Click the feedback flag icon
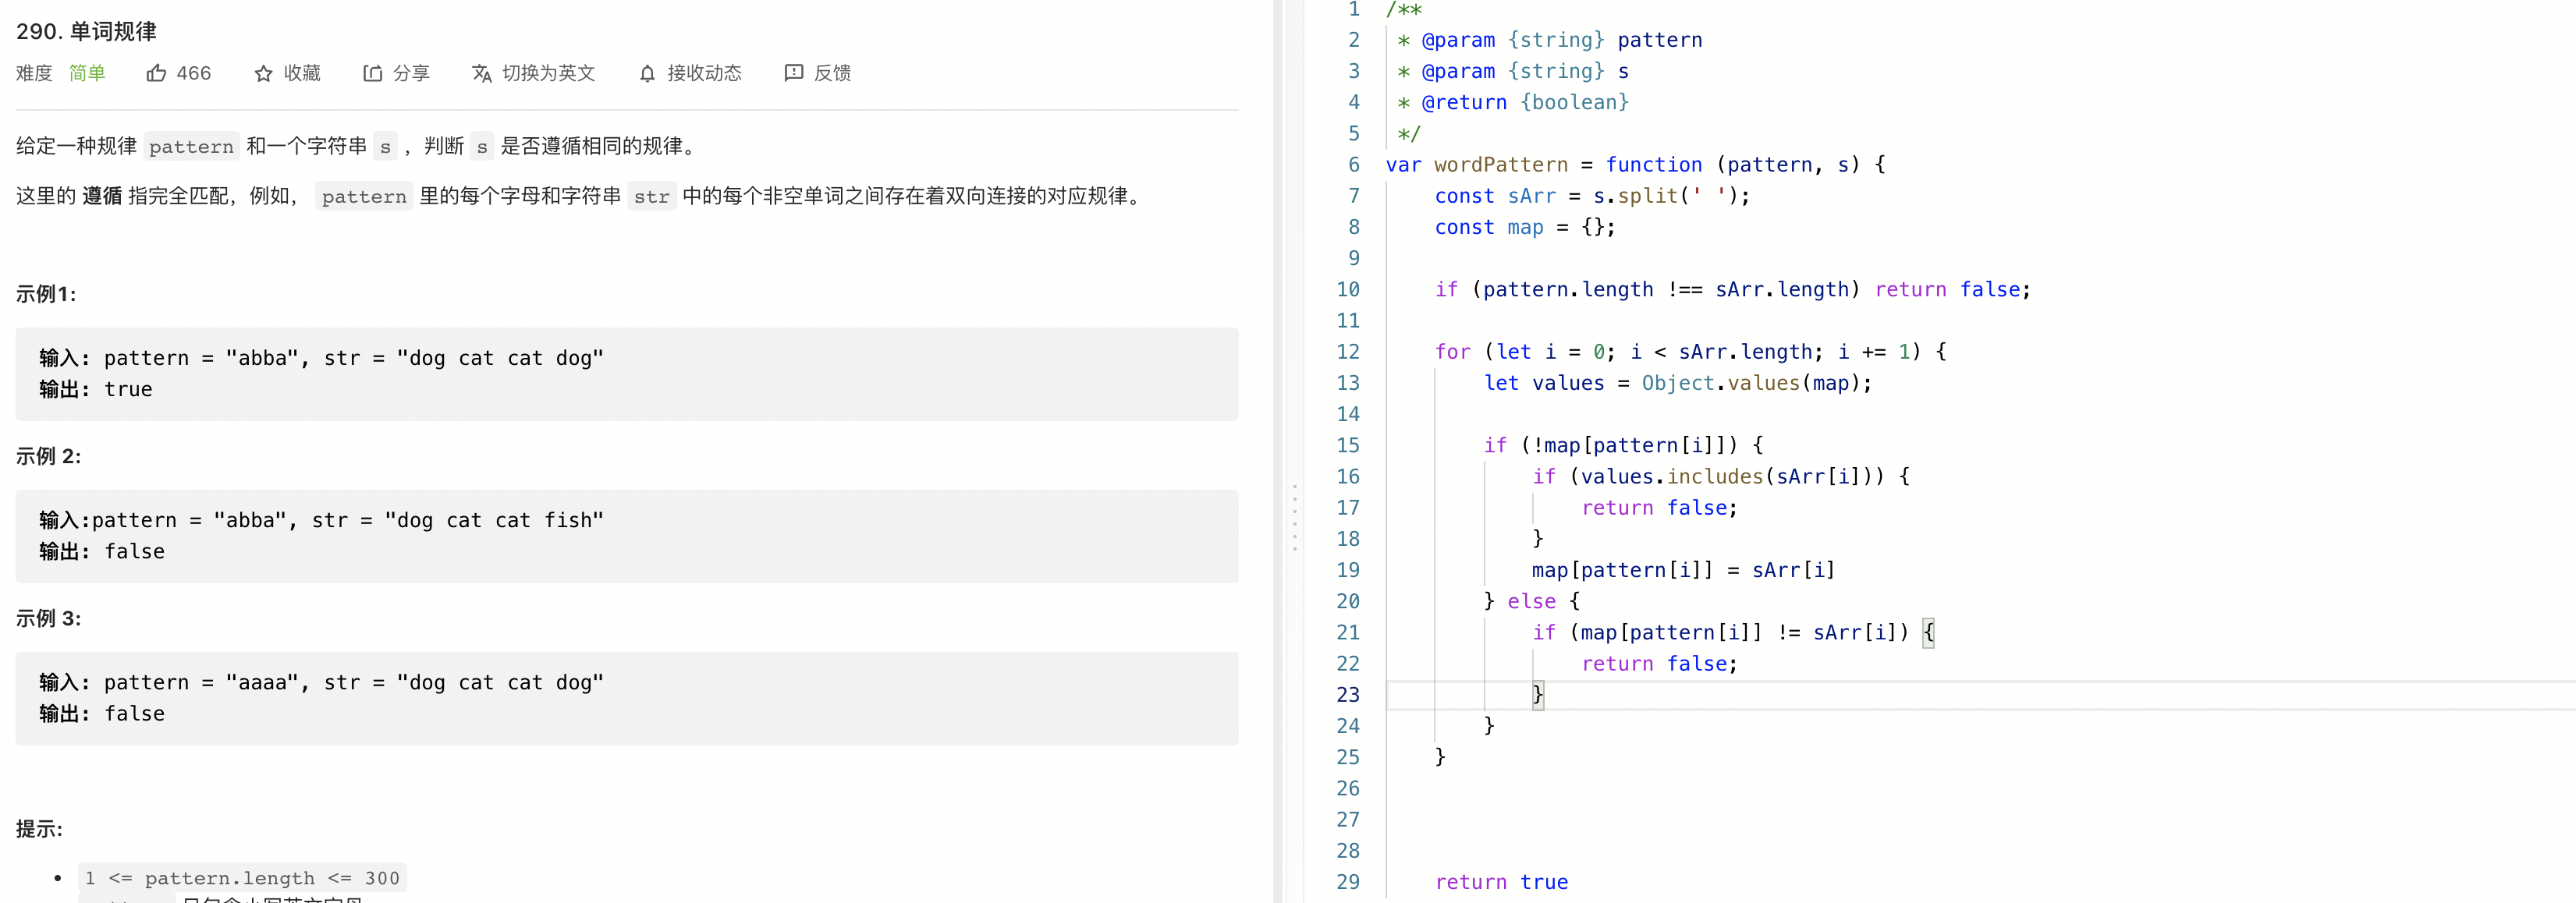This screenshot has width=2576, height=903. pyautogui.click(x=793, y=73)
